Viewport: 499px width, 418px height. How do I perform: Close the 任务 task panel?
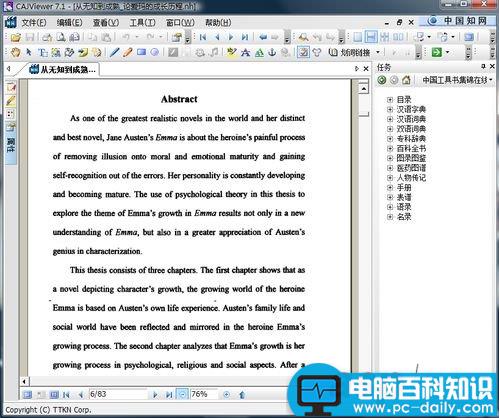492,67
